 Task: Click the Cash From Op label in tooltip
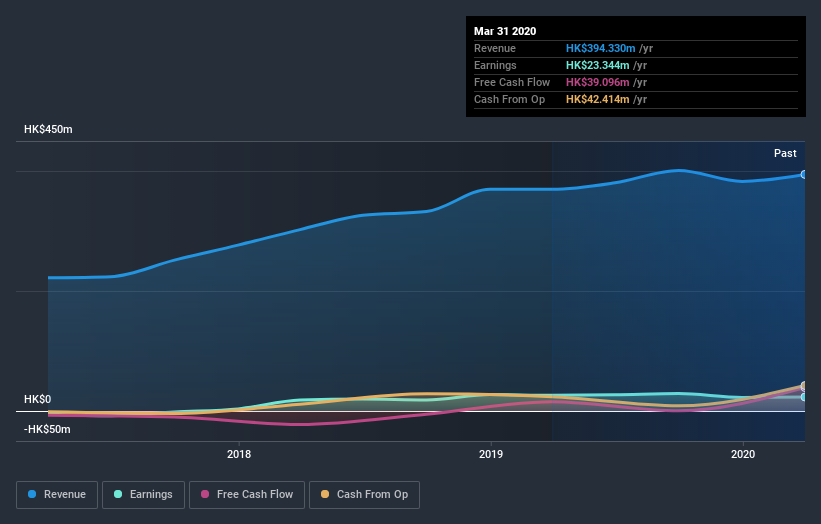click(x=509, y=99)
